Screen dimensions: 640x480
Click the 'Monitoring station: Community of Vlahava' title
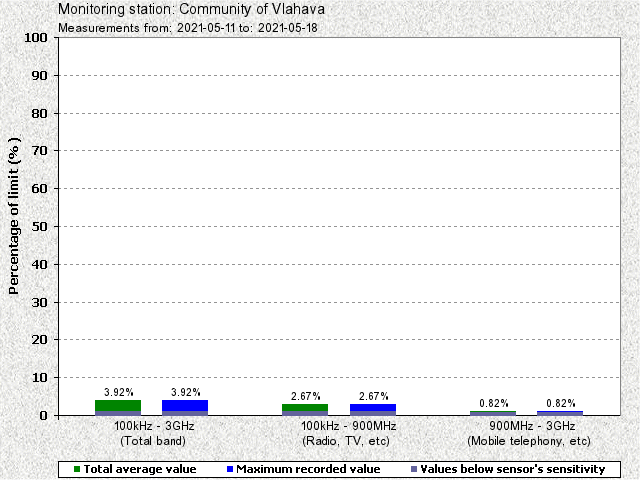coord(191,9)
